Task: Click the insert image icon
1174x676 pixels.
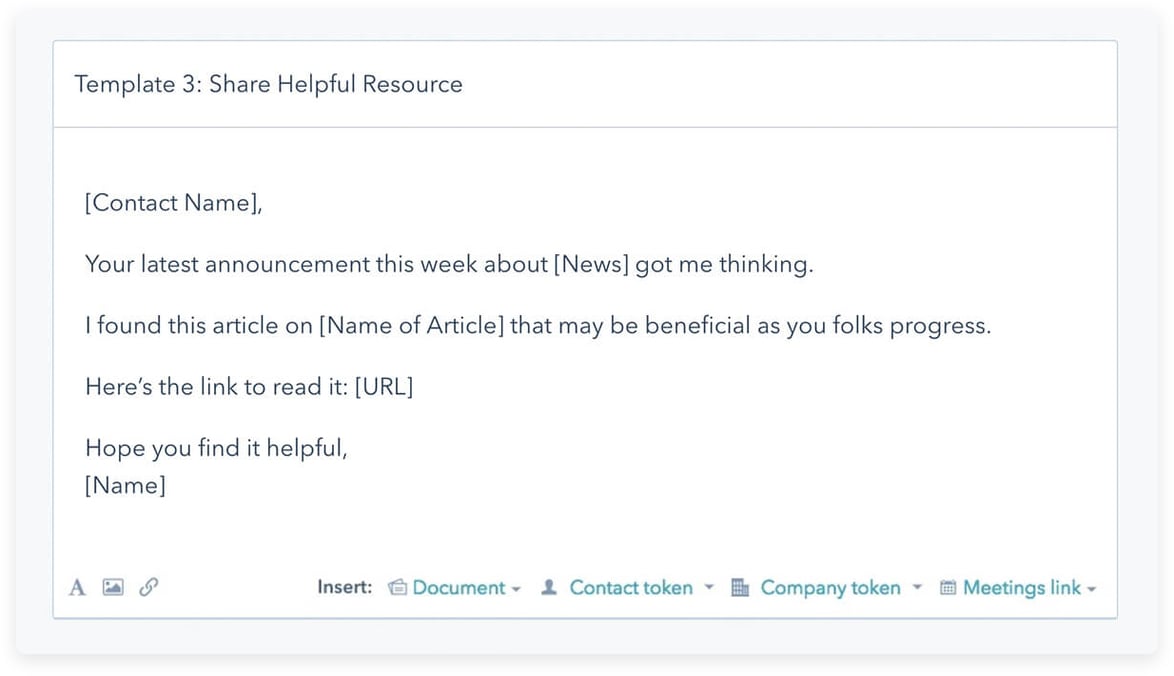Action: pos(113,588)
